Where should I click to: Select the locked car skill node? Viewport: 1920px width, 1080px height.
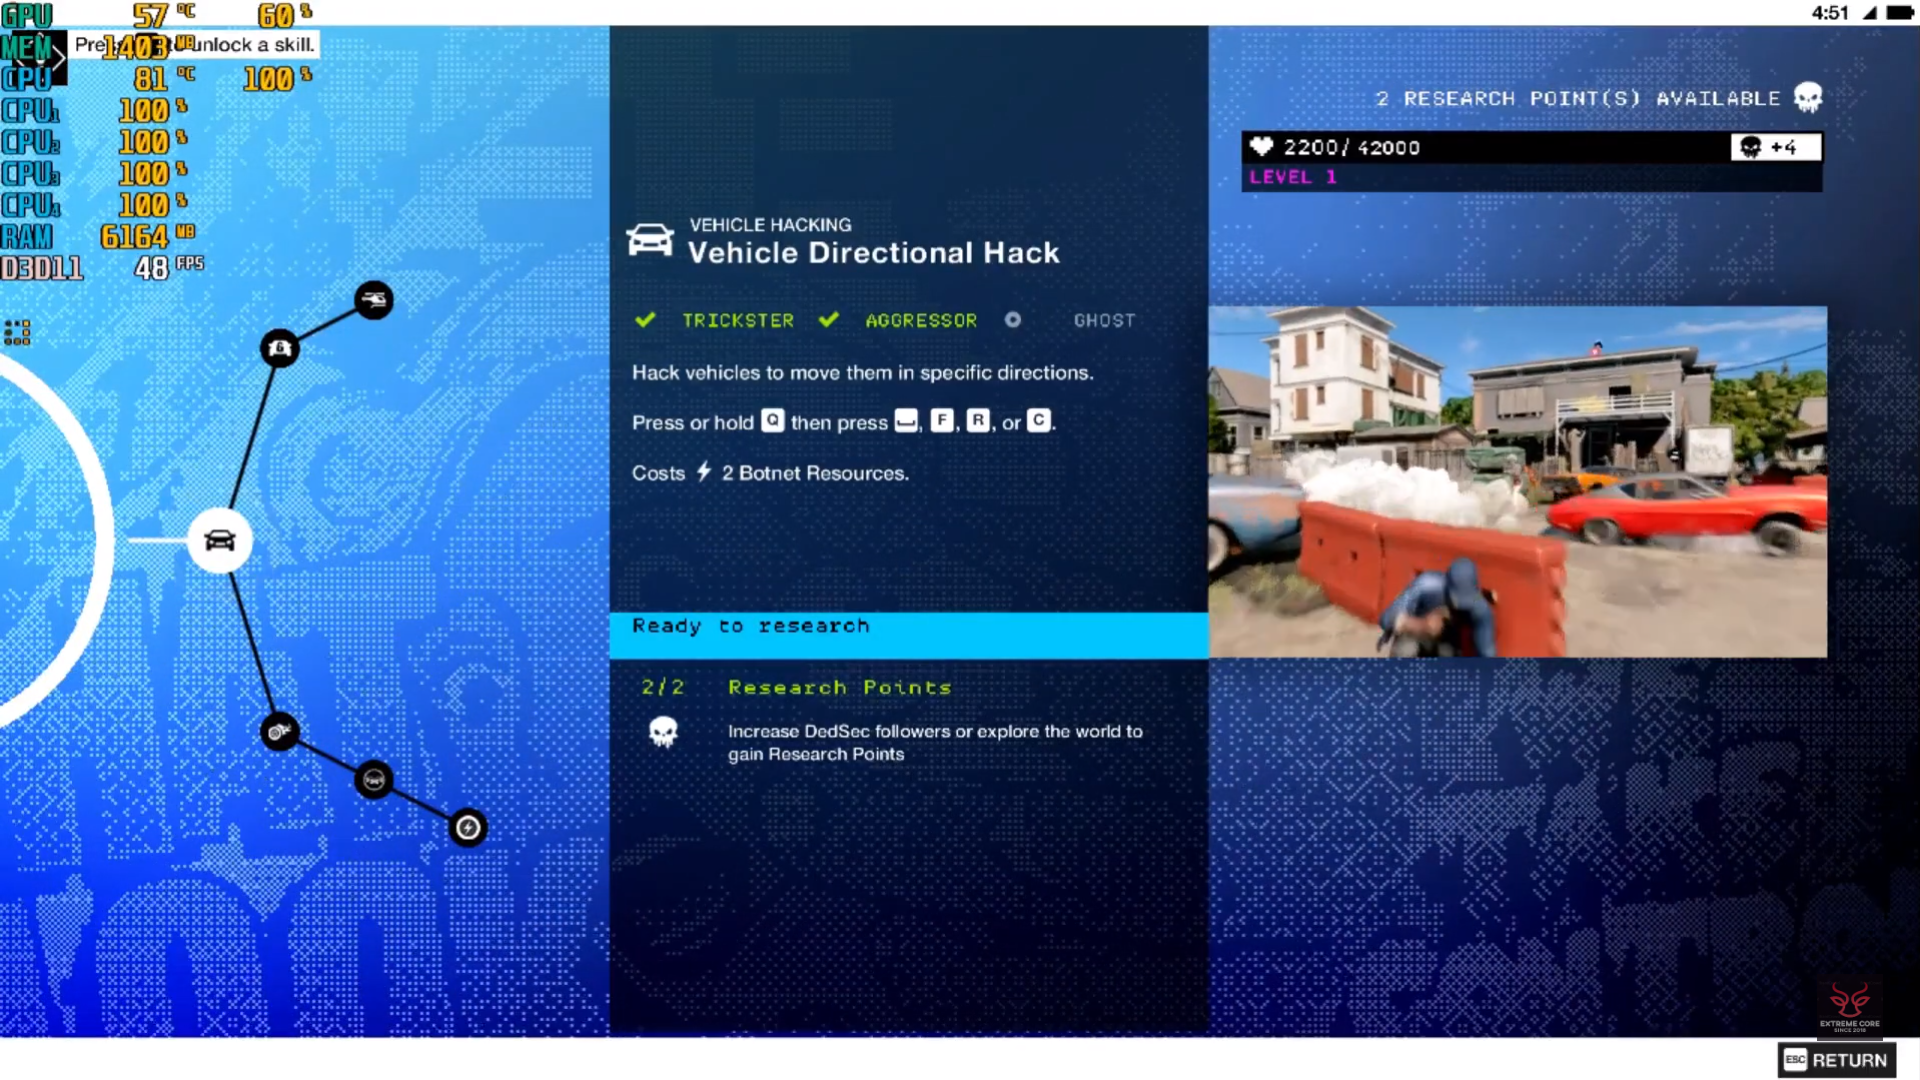click(x=280, y=348)
